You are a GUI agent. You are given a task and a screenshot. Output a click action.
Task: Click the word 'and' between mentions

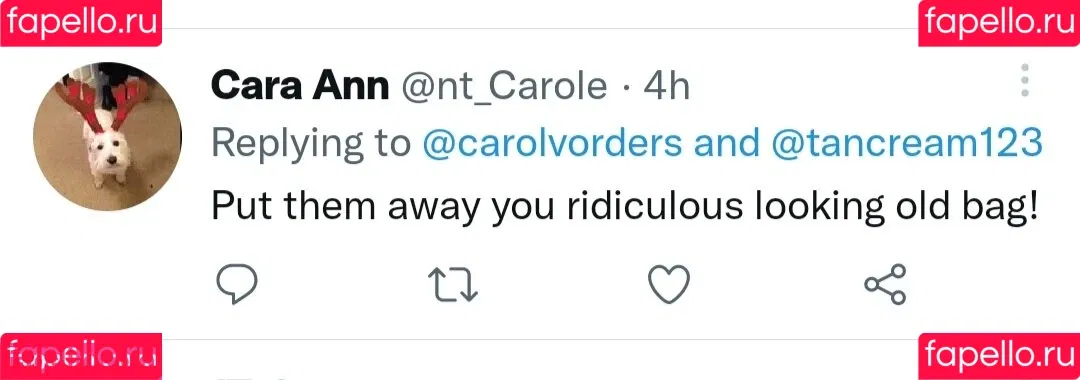coord(728,143)
